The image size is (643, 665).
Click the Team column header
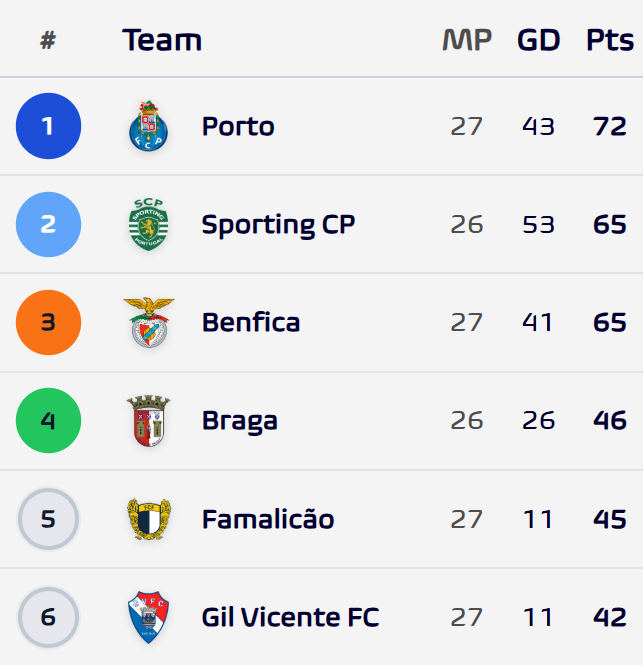(162, 40)
